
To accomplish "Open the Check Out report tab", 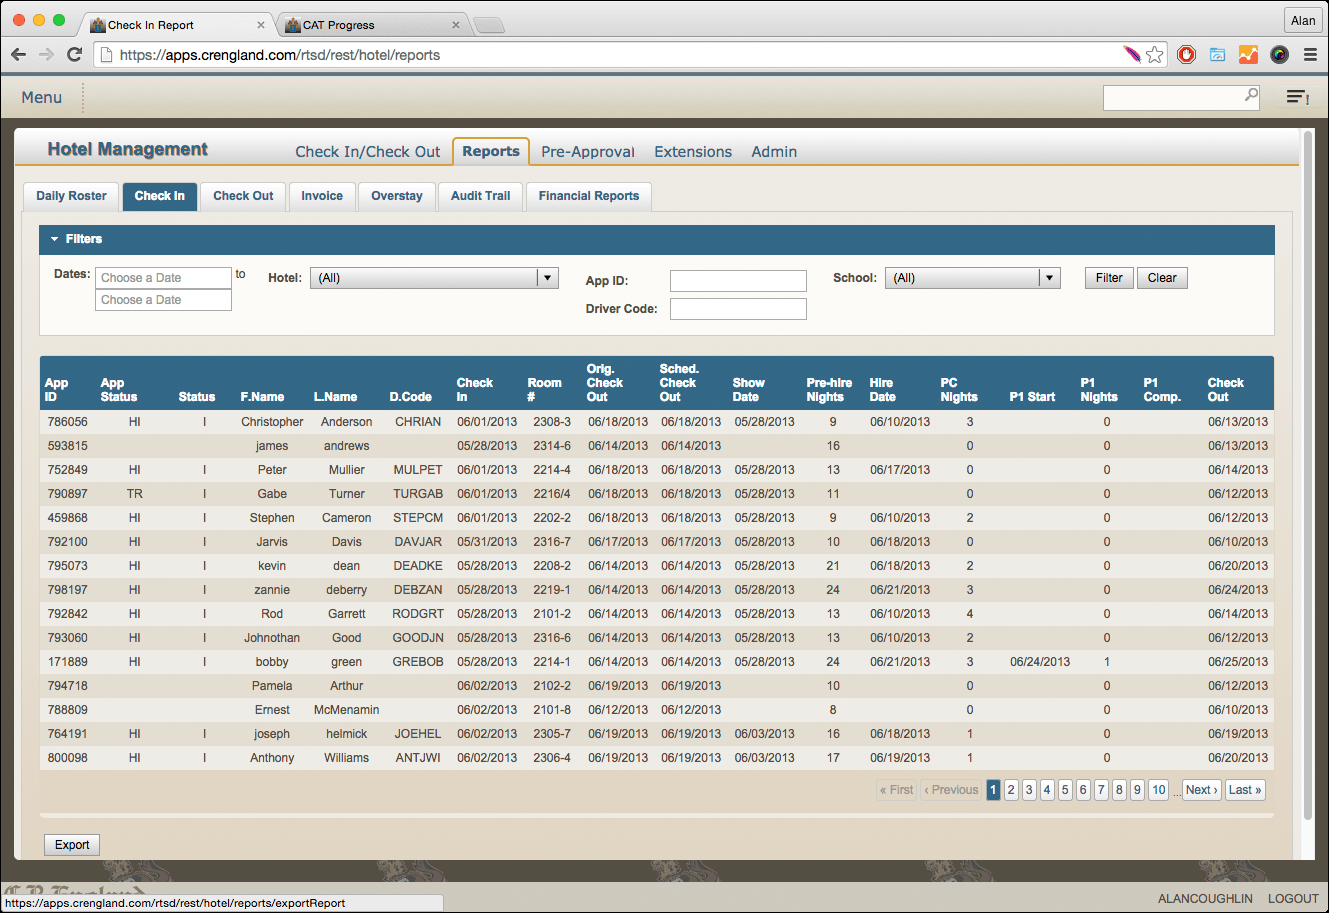I will pos(243,196).
